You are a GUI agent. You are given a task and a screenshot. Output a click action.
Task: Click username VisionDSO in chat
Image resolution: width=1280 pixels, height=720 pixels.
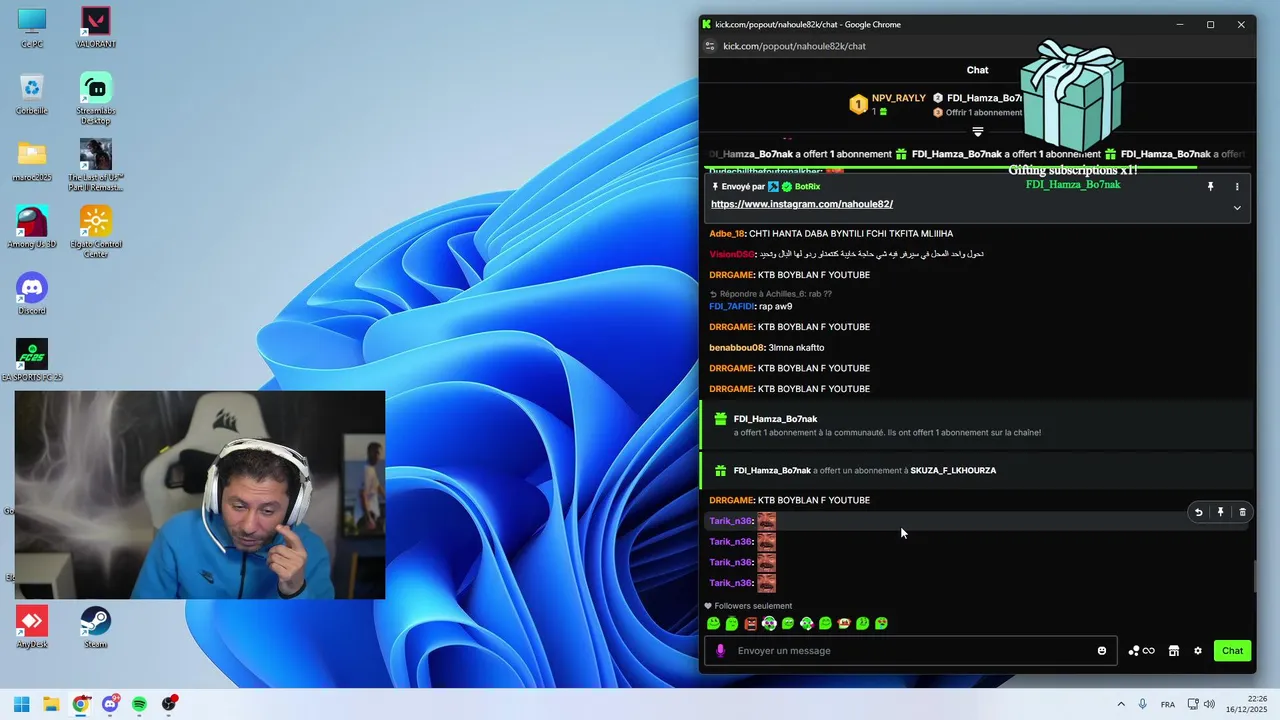pyautogui.click(x=731, y=254)
